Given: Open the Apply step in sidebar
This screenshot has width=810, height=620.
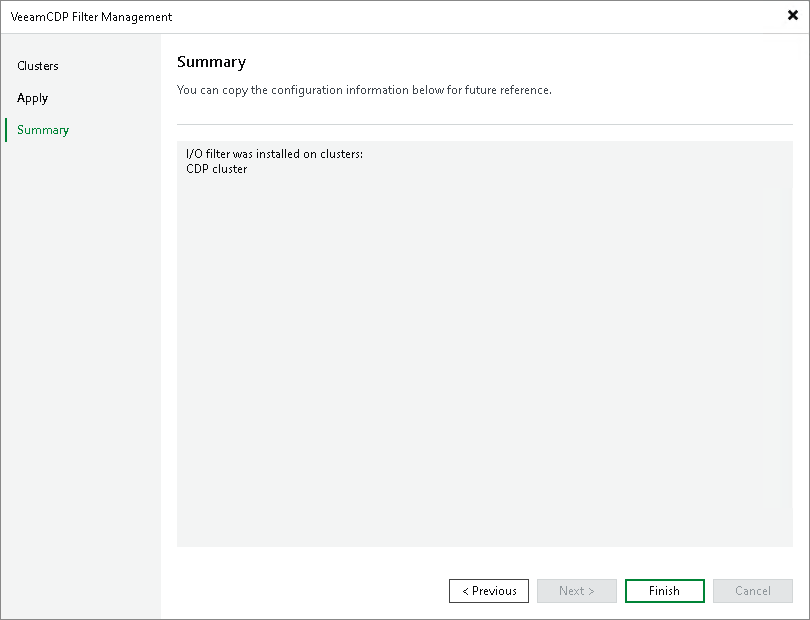Looking at the screenshot, I should 33,98.
